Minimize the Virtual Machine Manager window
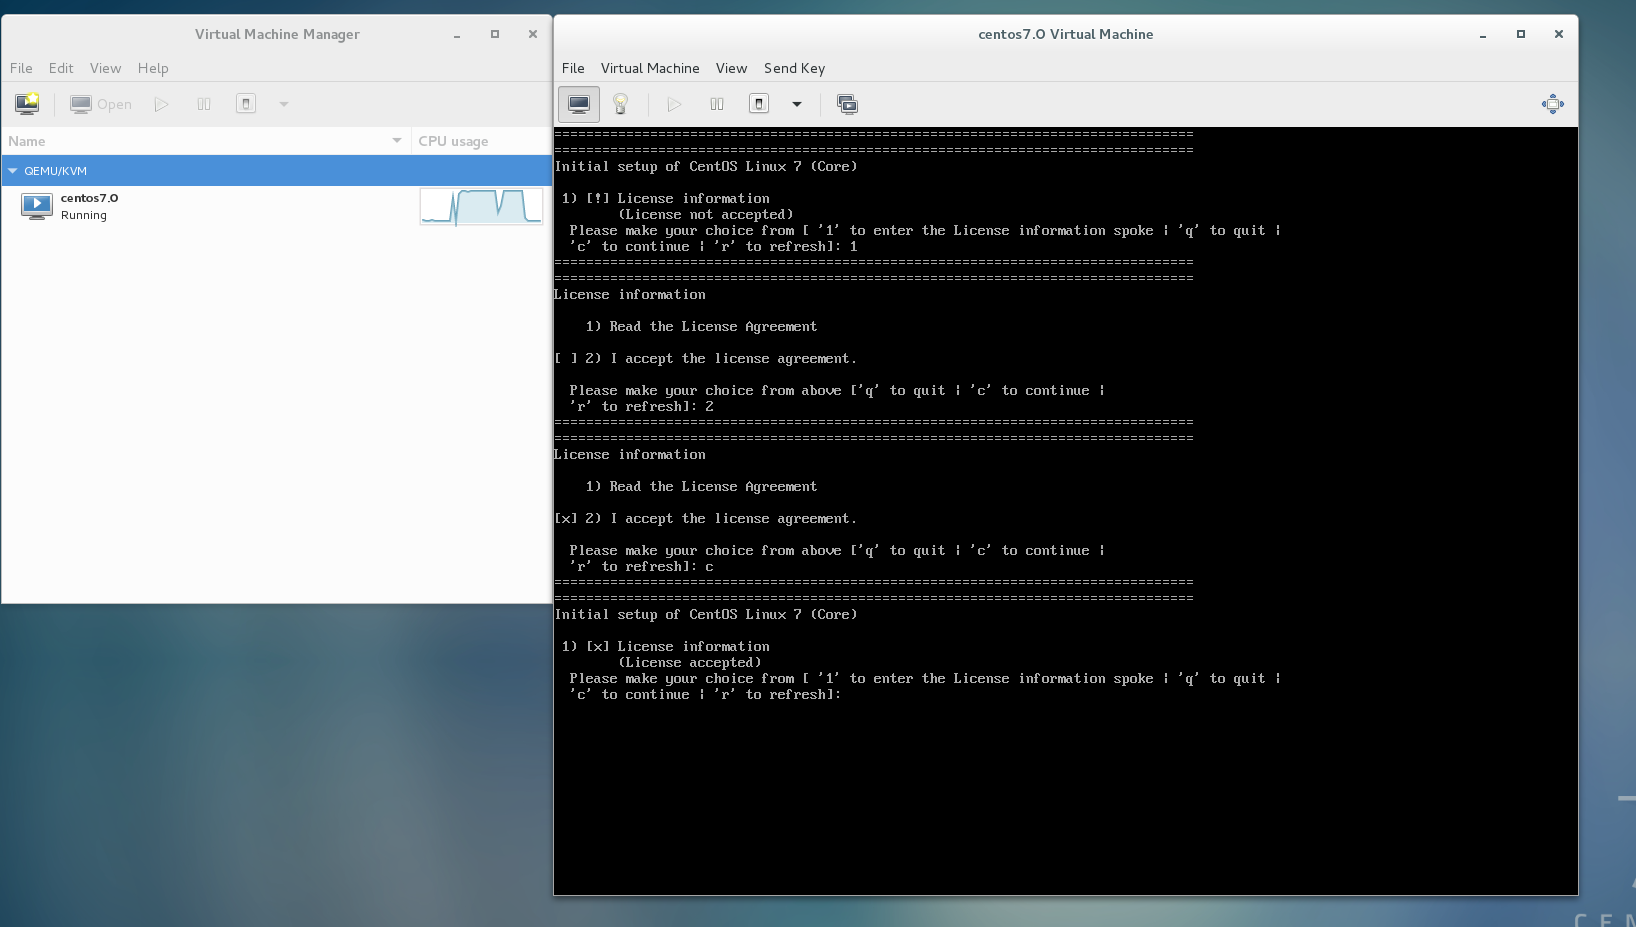Image resolution: width=1636 pixels, height=927 pixels. coord(457,34)
